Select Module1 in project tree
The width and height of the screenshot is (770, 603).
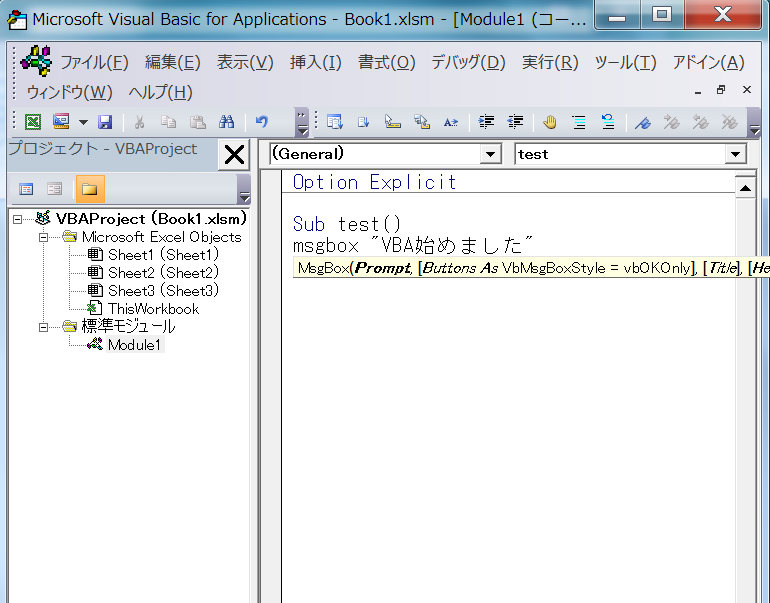135,345
